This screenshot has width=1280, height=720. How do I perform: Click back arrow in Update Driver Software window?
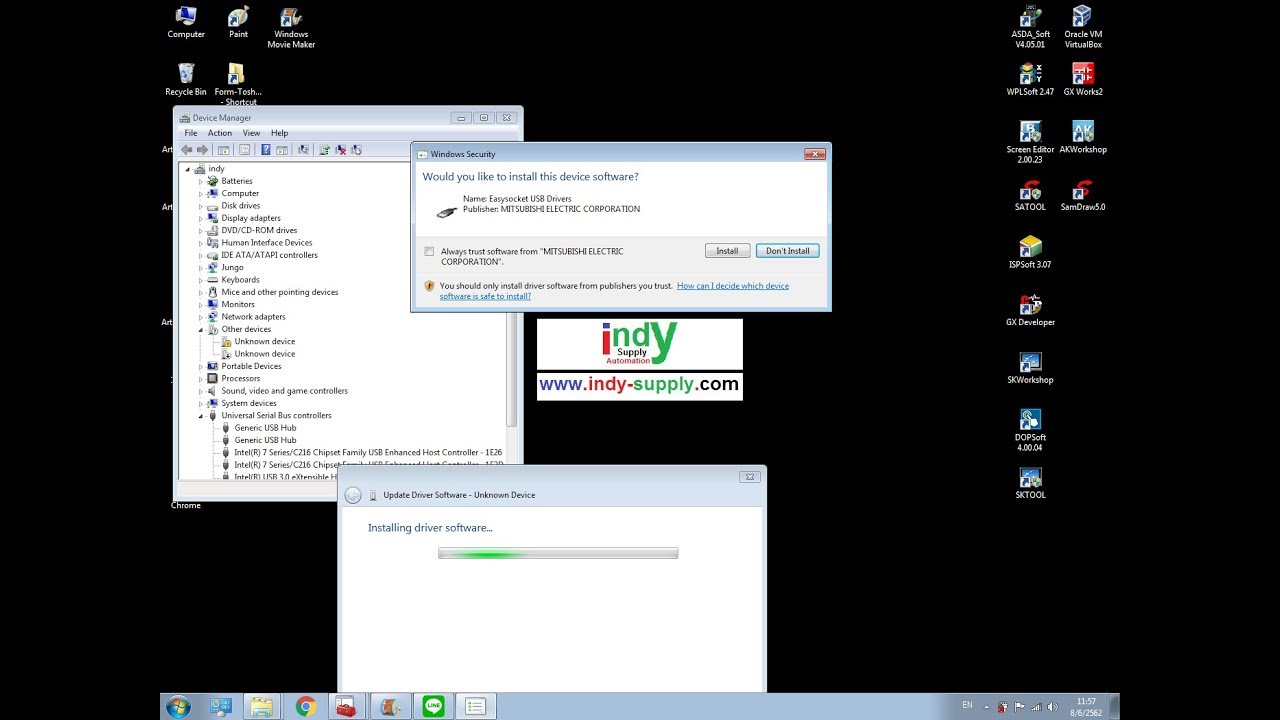click(353, 496)
